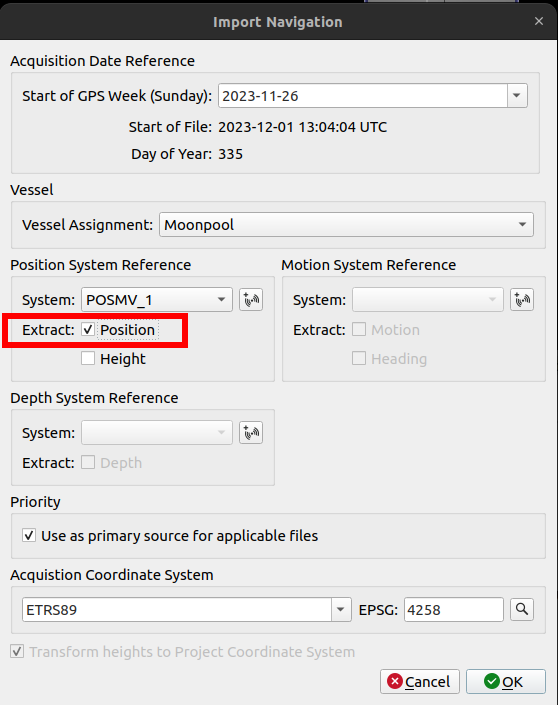This screenshot has height=705, width=558.
Task: Click Transform heights to Project Coordinate System checkbox
Action: 17,651
